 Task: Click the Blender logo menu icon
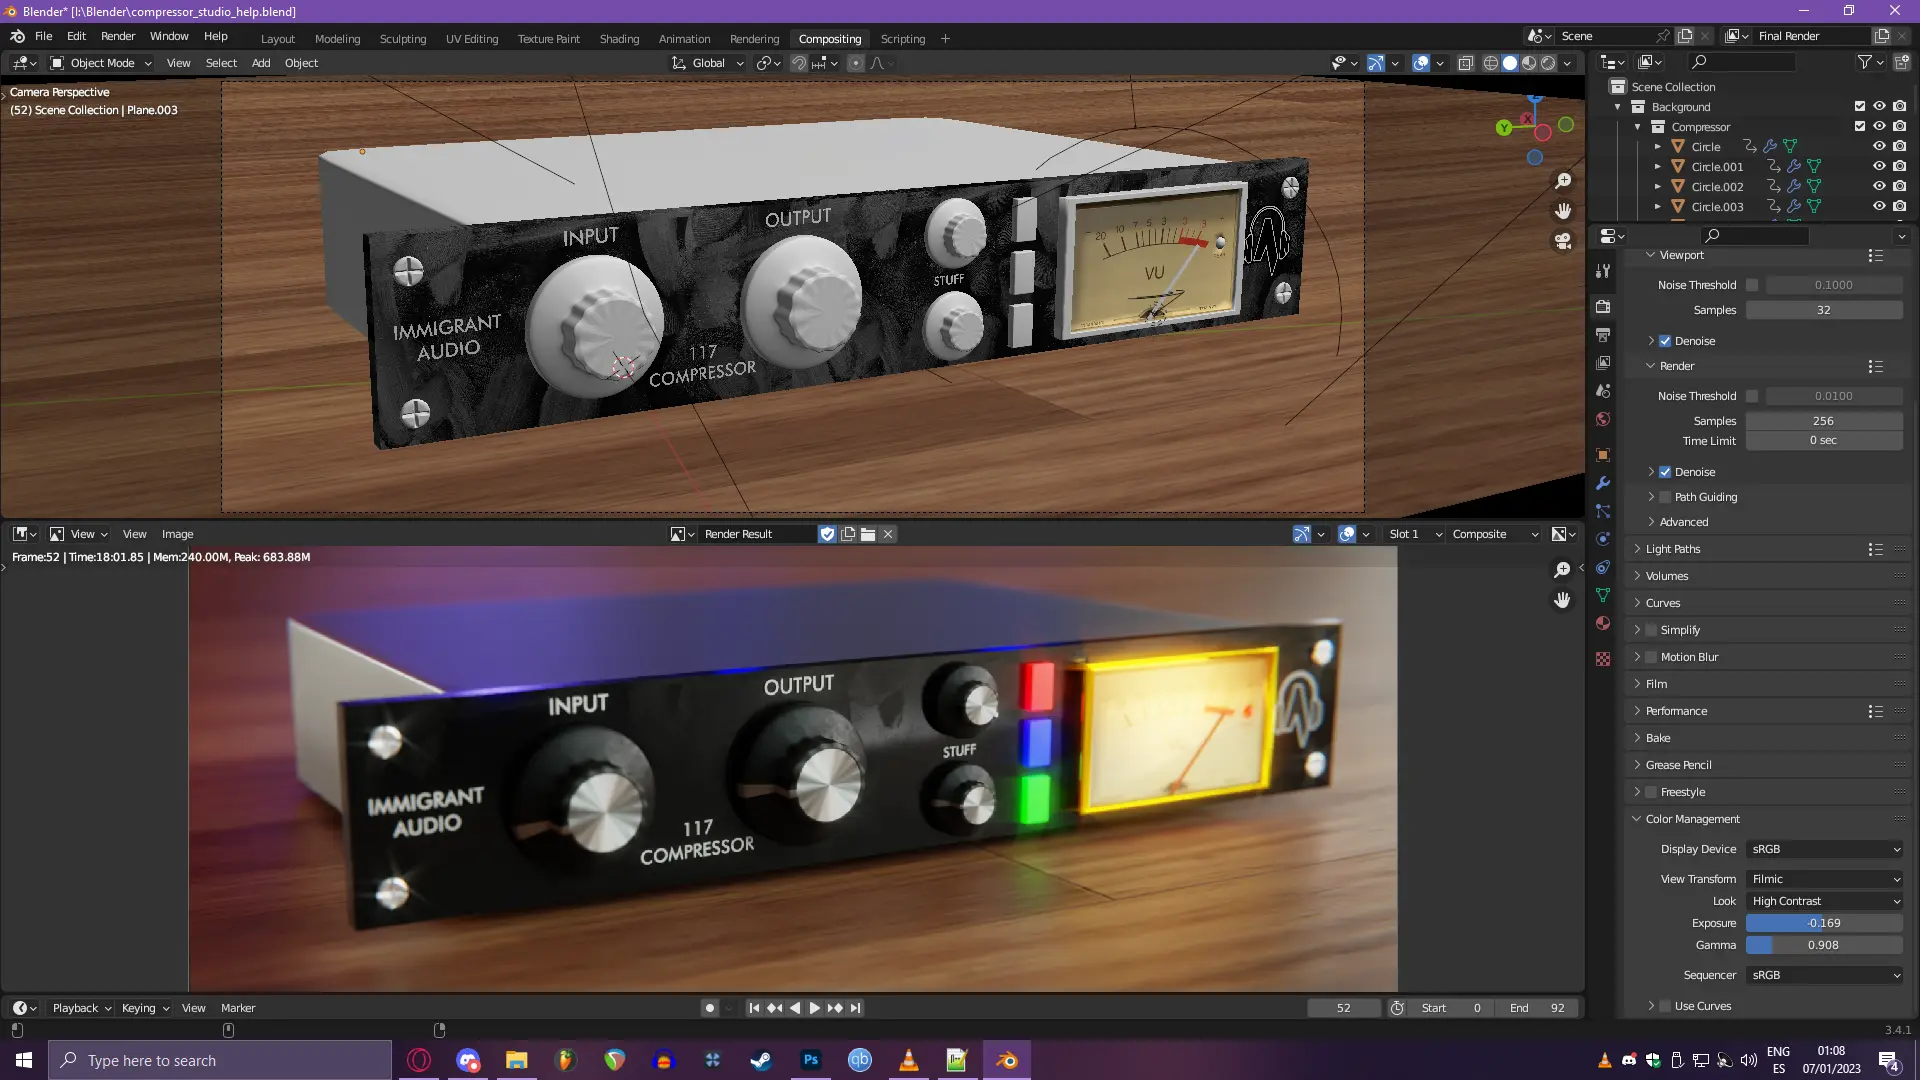tap(17, 36)
